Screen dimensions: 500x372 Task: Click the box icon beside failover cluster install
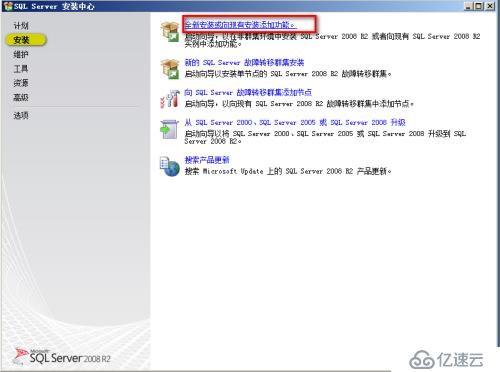pyautogui.click(x=170, y=69)
